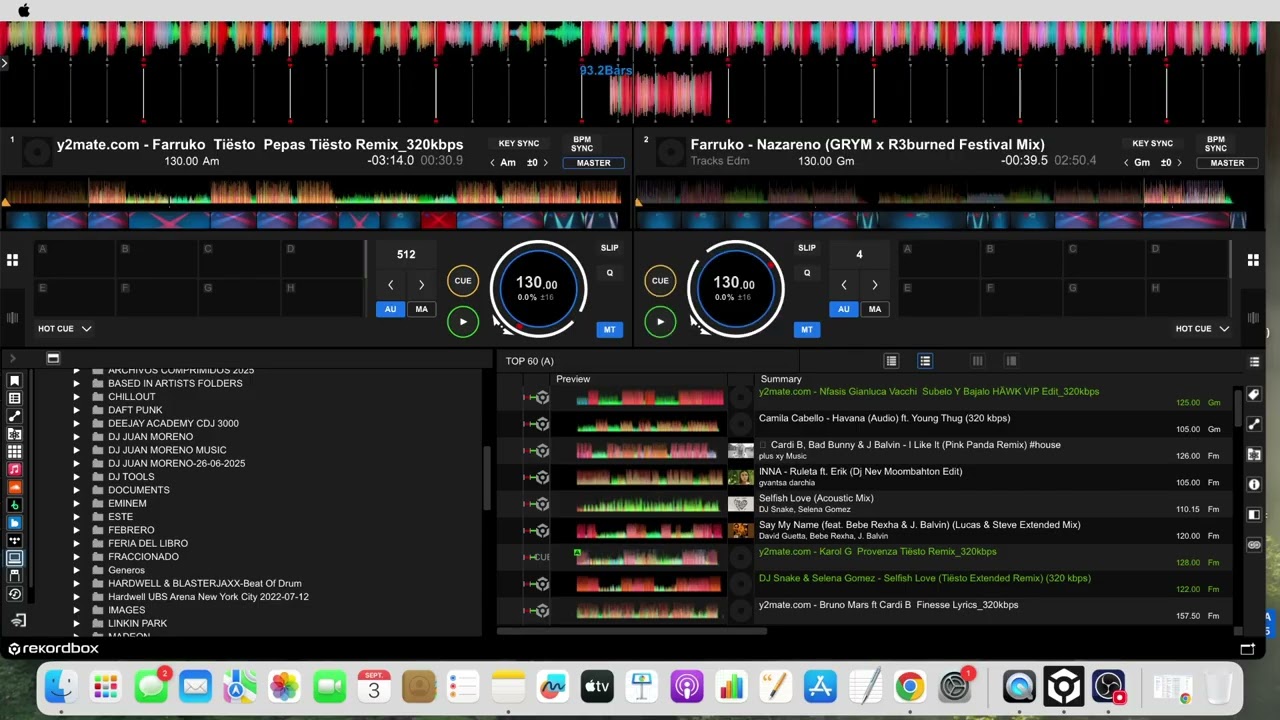Toggle deck 1 MT master tempo

coord(609,329)
